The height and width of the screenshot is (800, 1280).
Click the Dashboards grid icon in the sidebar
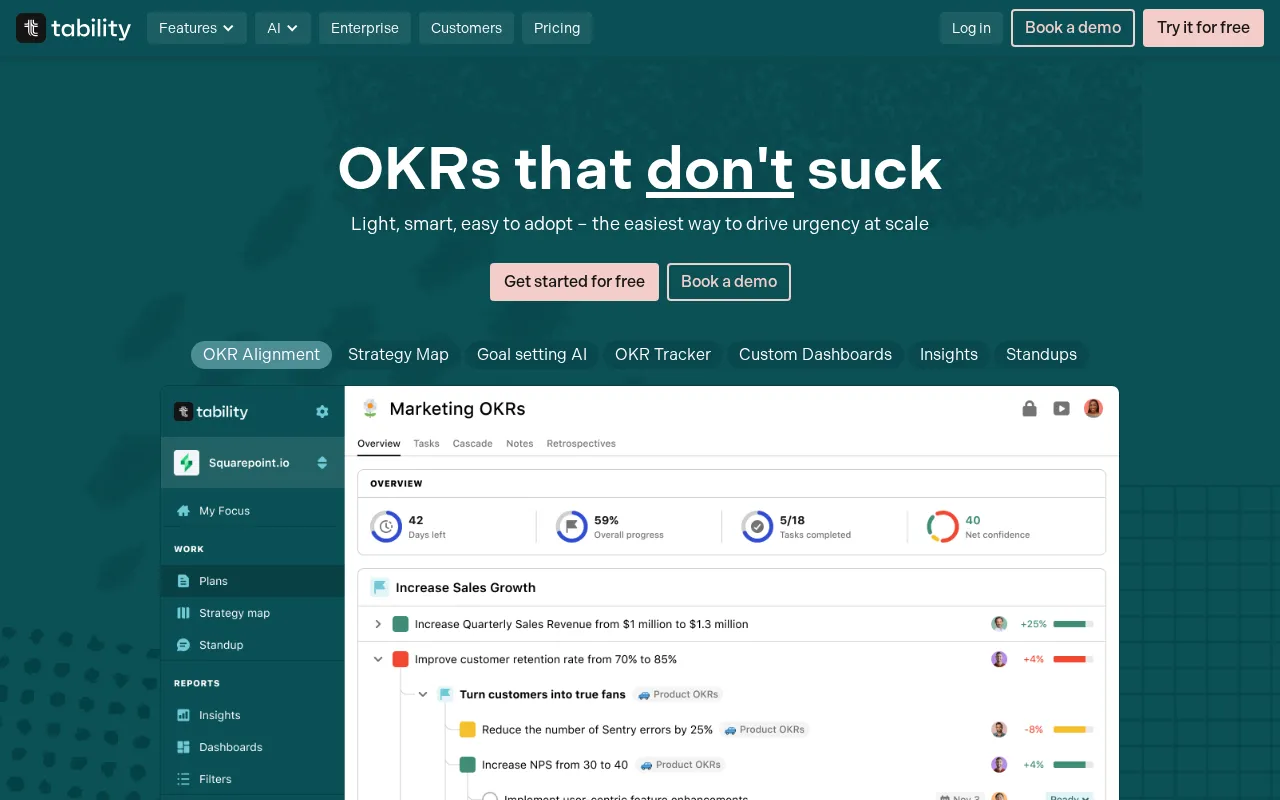(183, 747)
